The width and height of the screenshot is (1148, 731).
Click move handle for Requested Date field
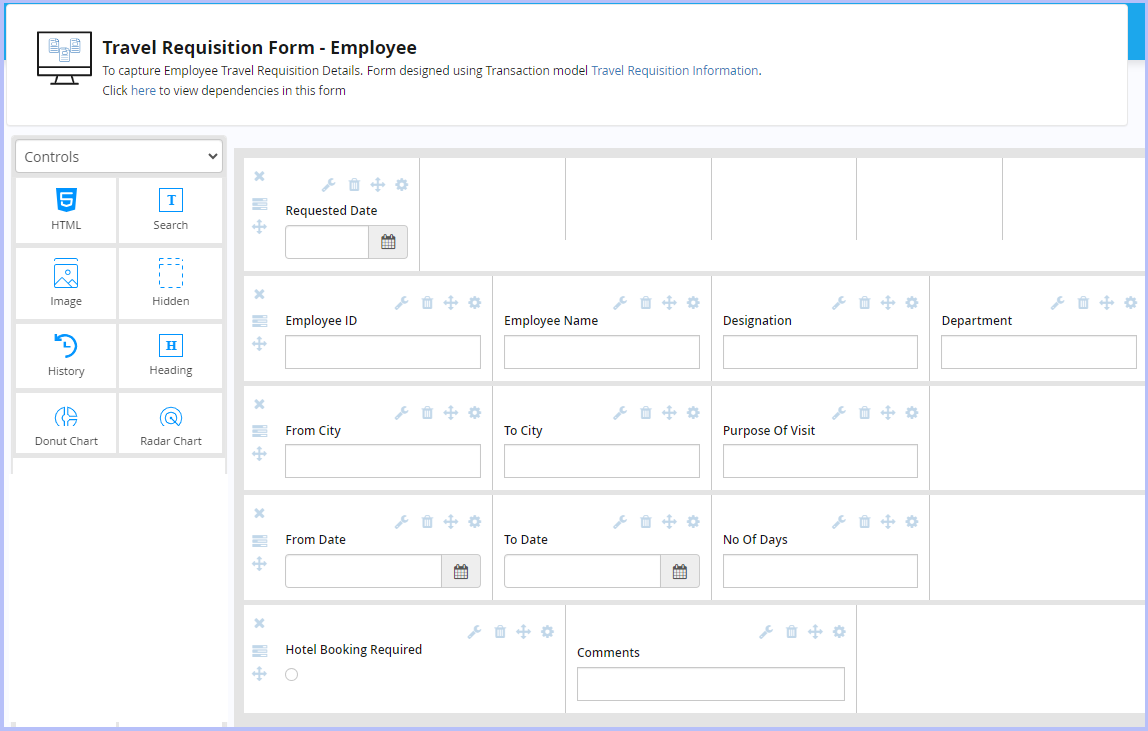378,185
